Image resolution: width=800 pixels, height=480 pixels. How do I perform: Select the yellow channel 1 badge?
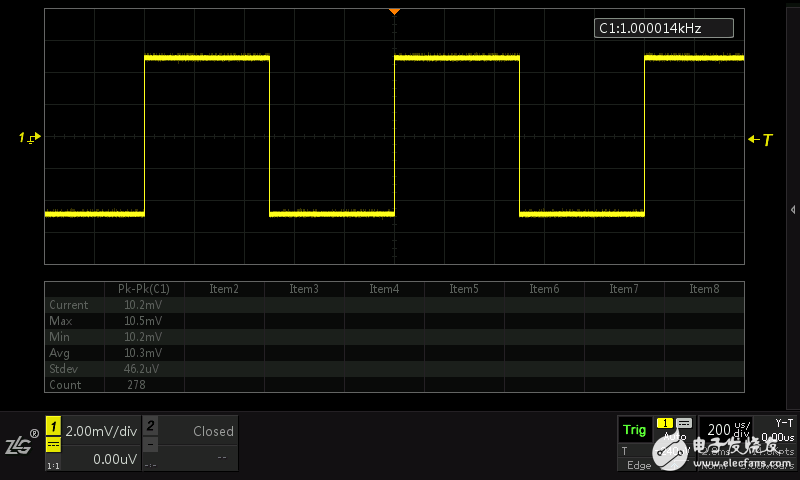coord(54,426)
